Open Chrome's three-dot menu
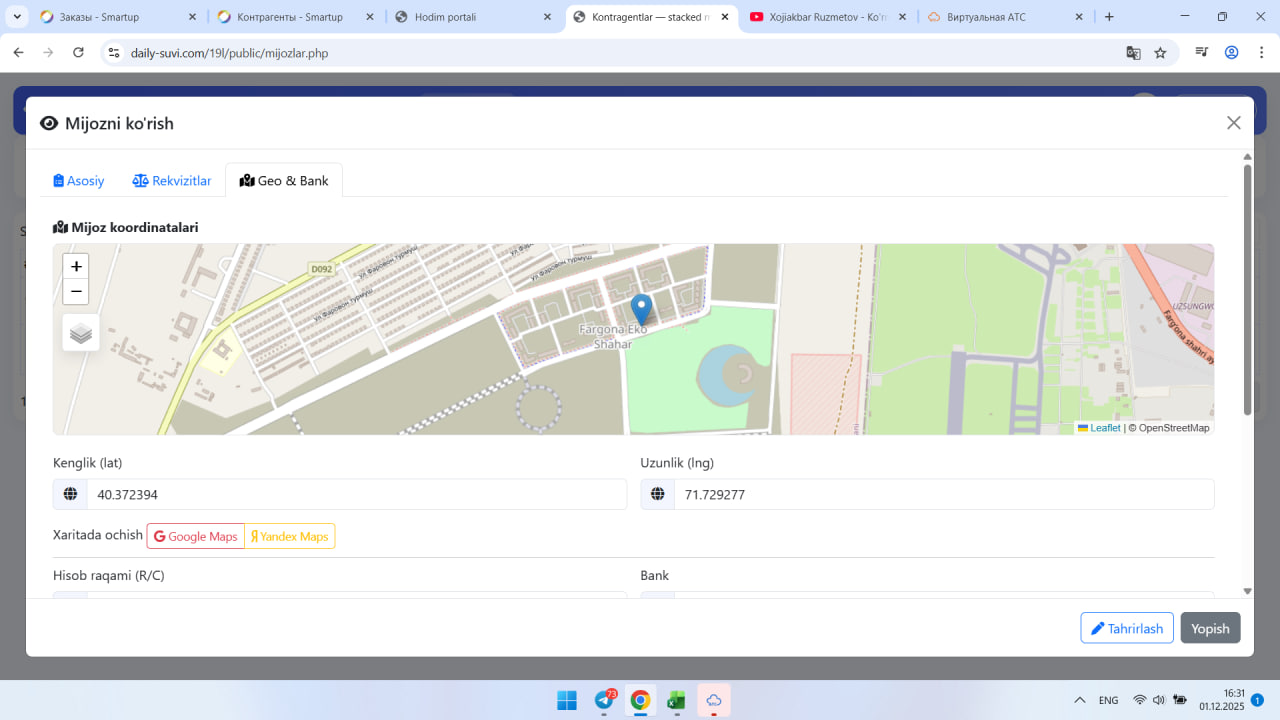 [x=1260, y=53]
